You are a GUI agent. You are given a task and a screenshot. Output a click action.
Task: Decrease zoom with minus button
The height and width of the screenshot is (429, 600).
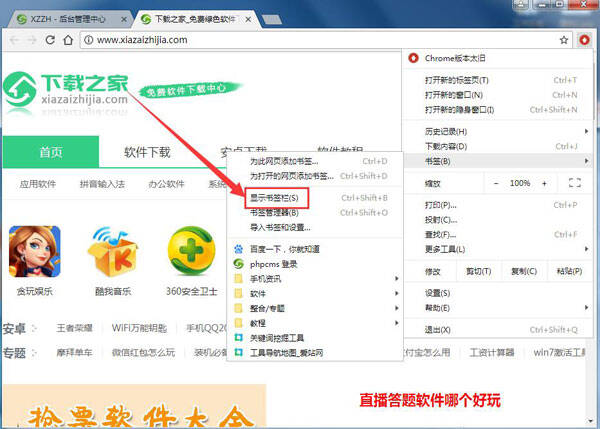click(x=496, y=183)
